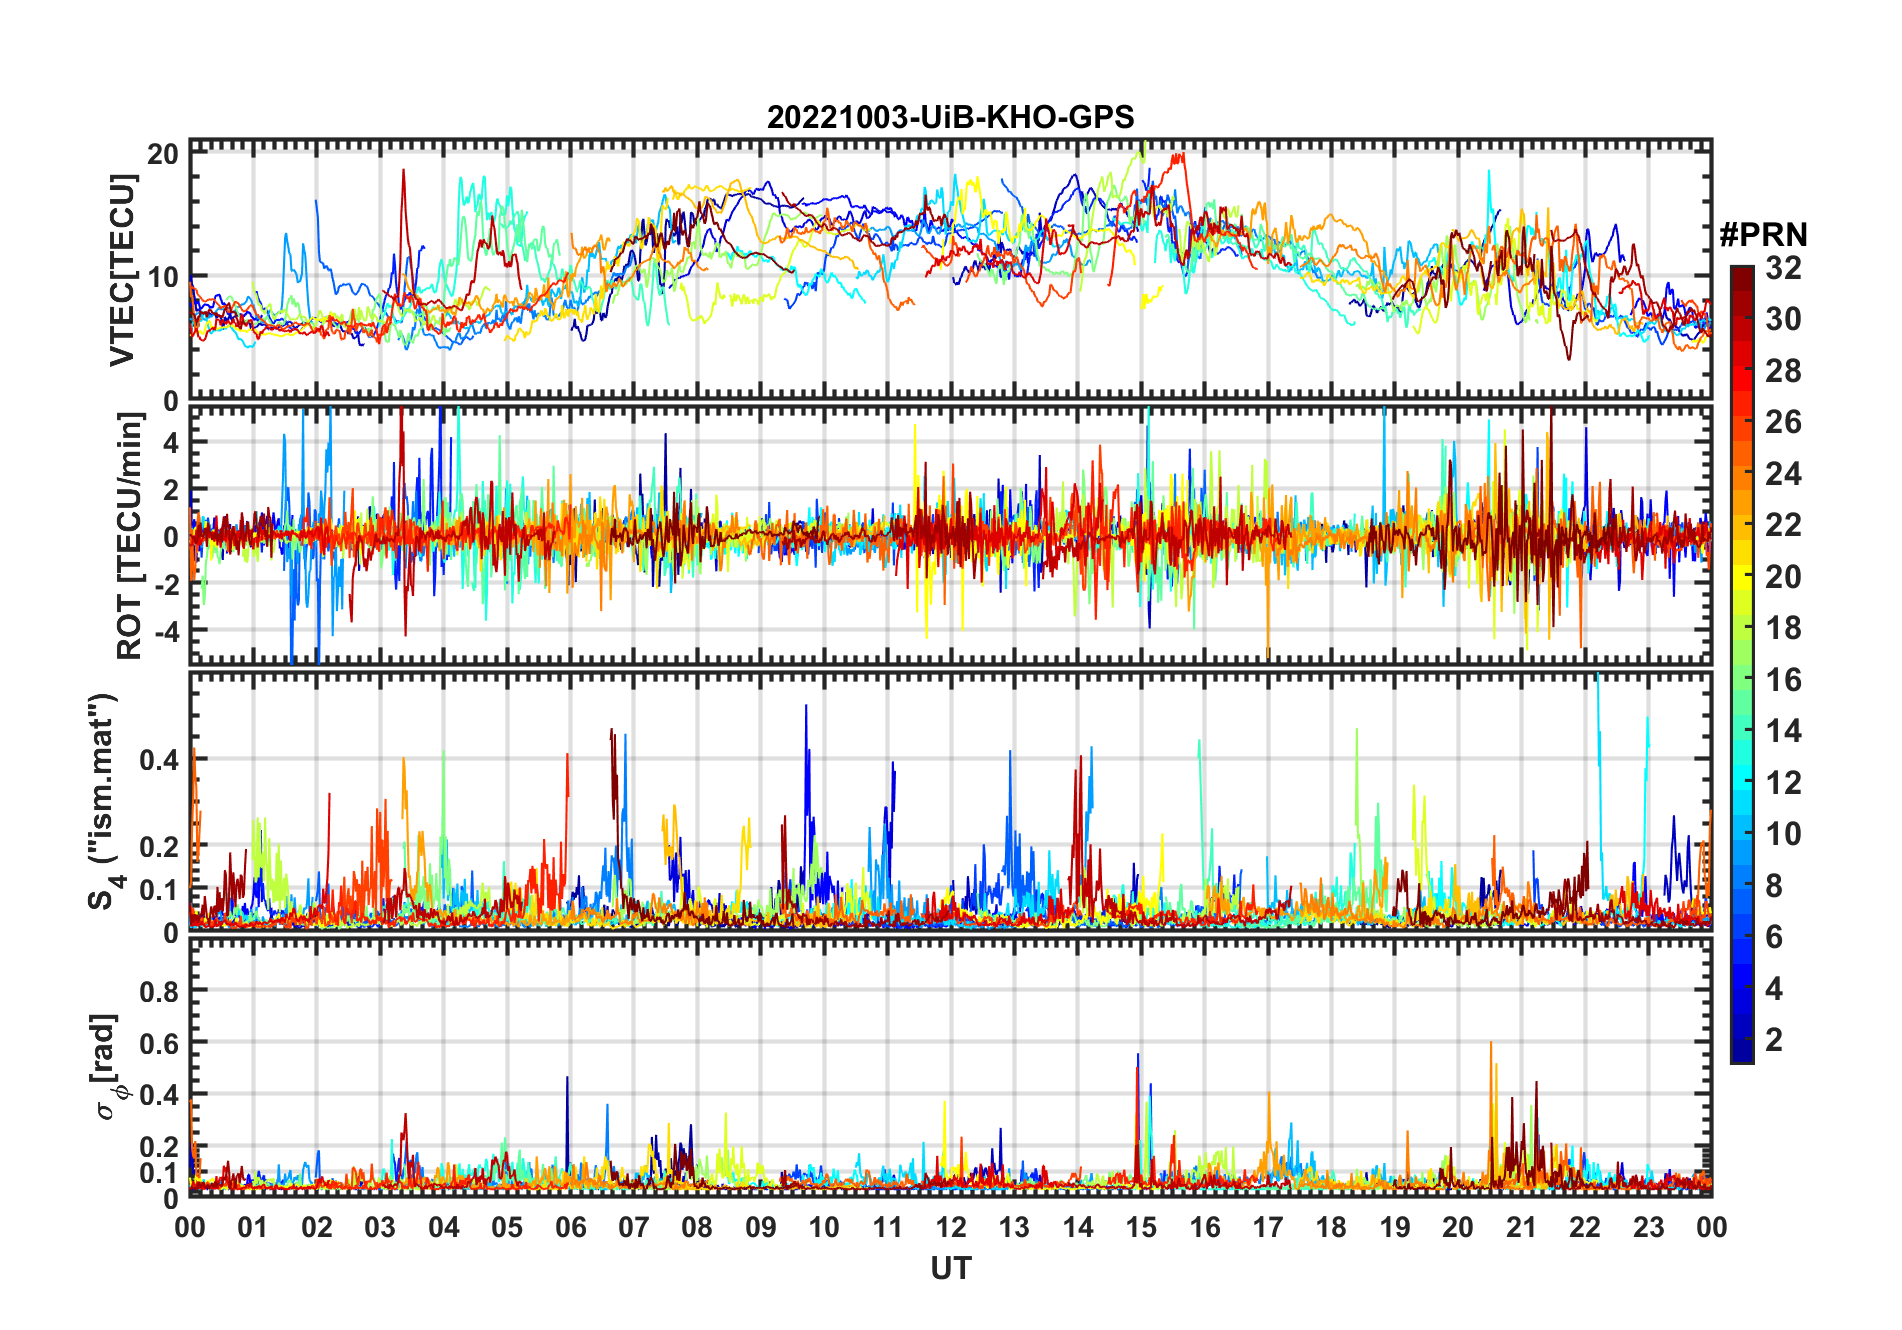Screen dimensions: 1902x1330
Task: Click x-axis hour label 13
Action: click(x=1014, y=1227)
